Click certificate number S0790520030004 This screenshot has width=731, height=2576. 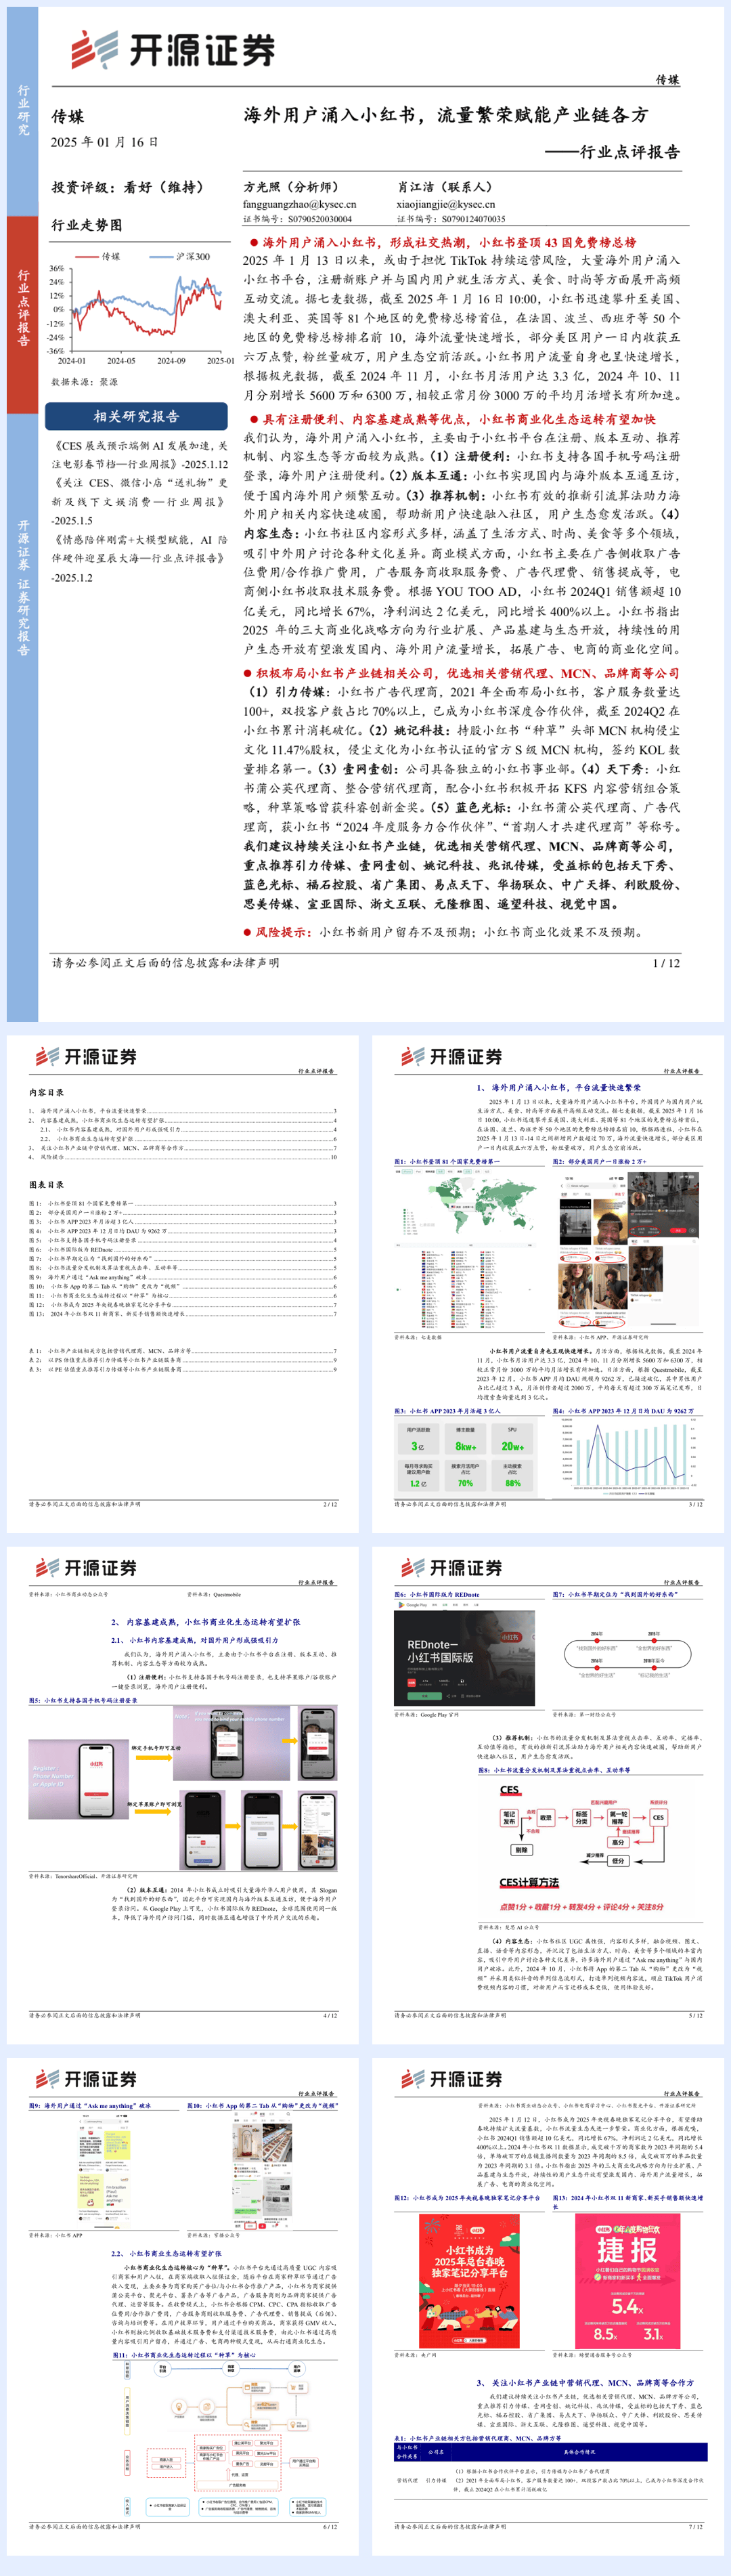click(x=320, y=219)
